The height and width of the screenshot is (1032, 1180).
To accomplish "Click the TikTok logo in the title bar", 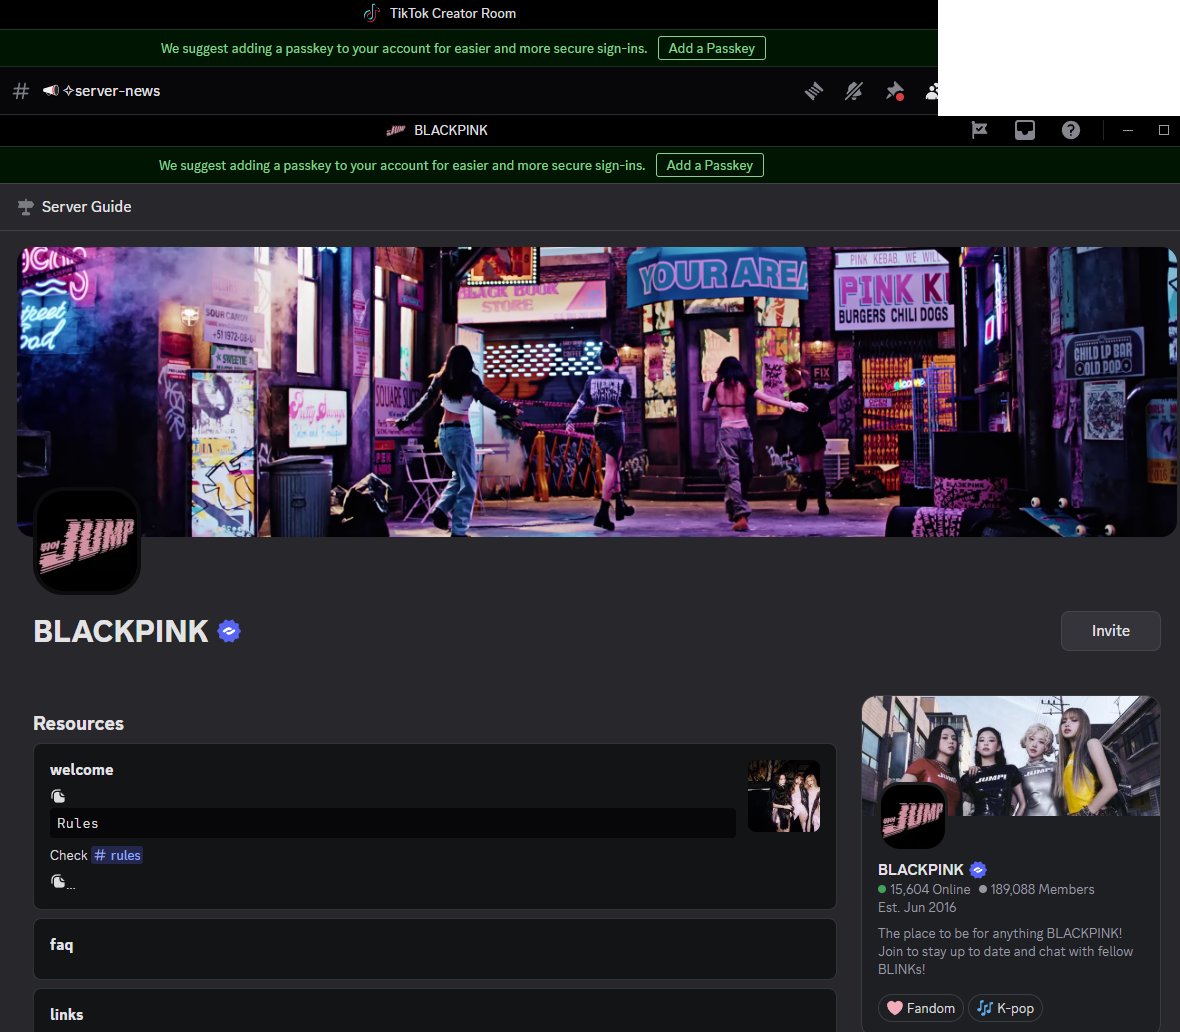I will pos(372,14).
